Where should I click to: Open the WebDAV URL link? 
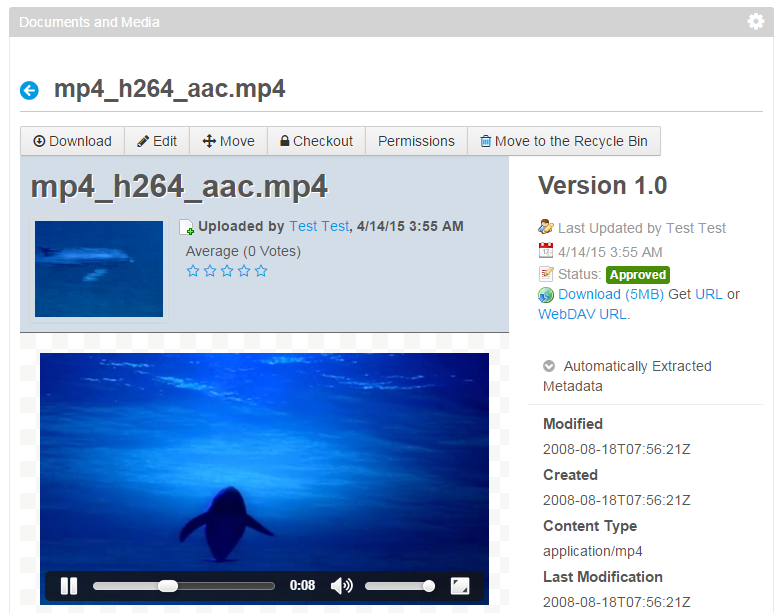point(582,314)
